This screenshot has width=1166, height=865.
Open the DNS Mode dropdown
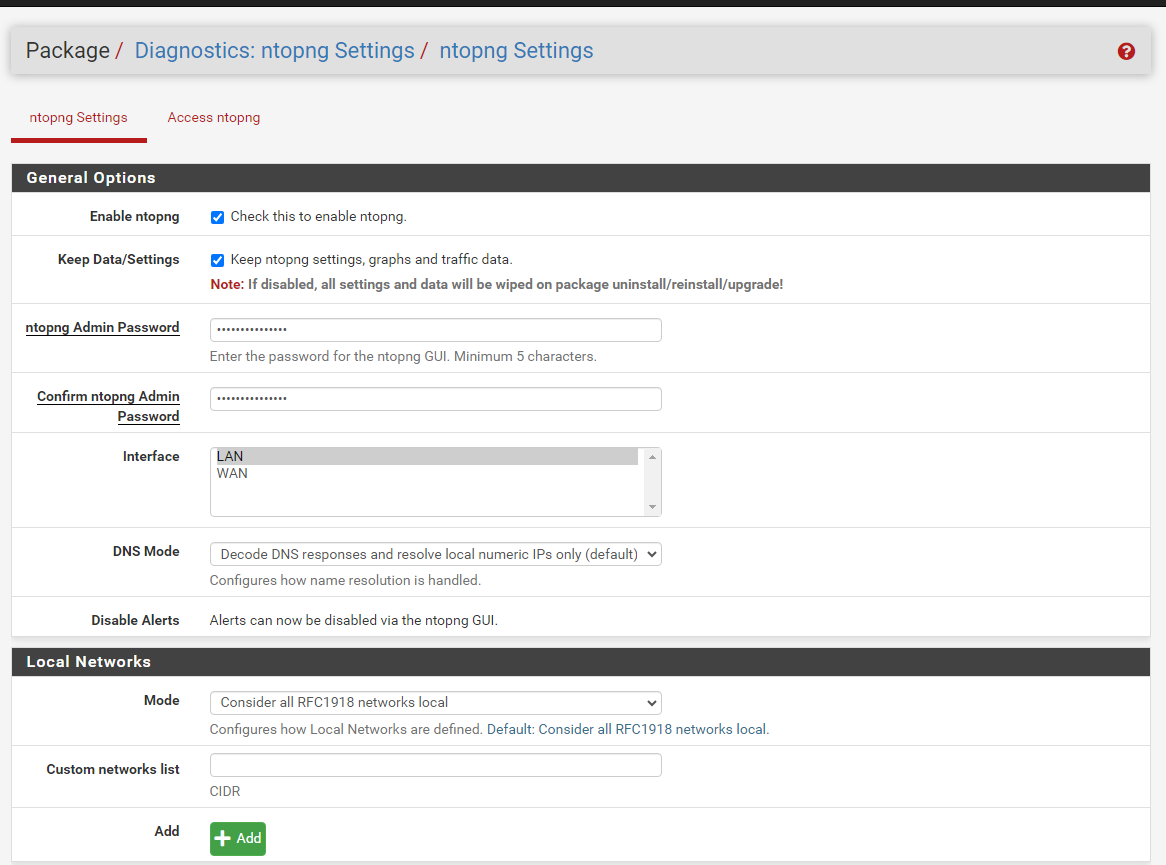tap(435, 554)
